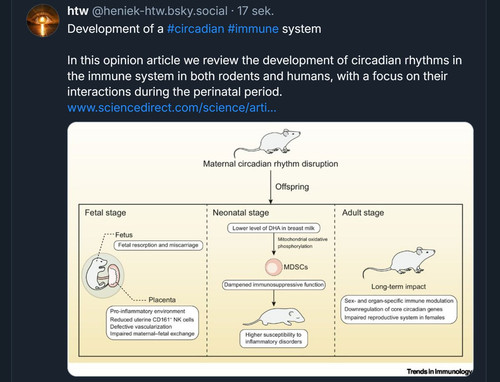The image size is (500, 382).
Task: Open the #circadian hashtag
Action: [x=196, y=29]
